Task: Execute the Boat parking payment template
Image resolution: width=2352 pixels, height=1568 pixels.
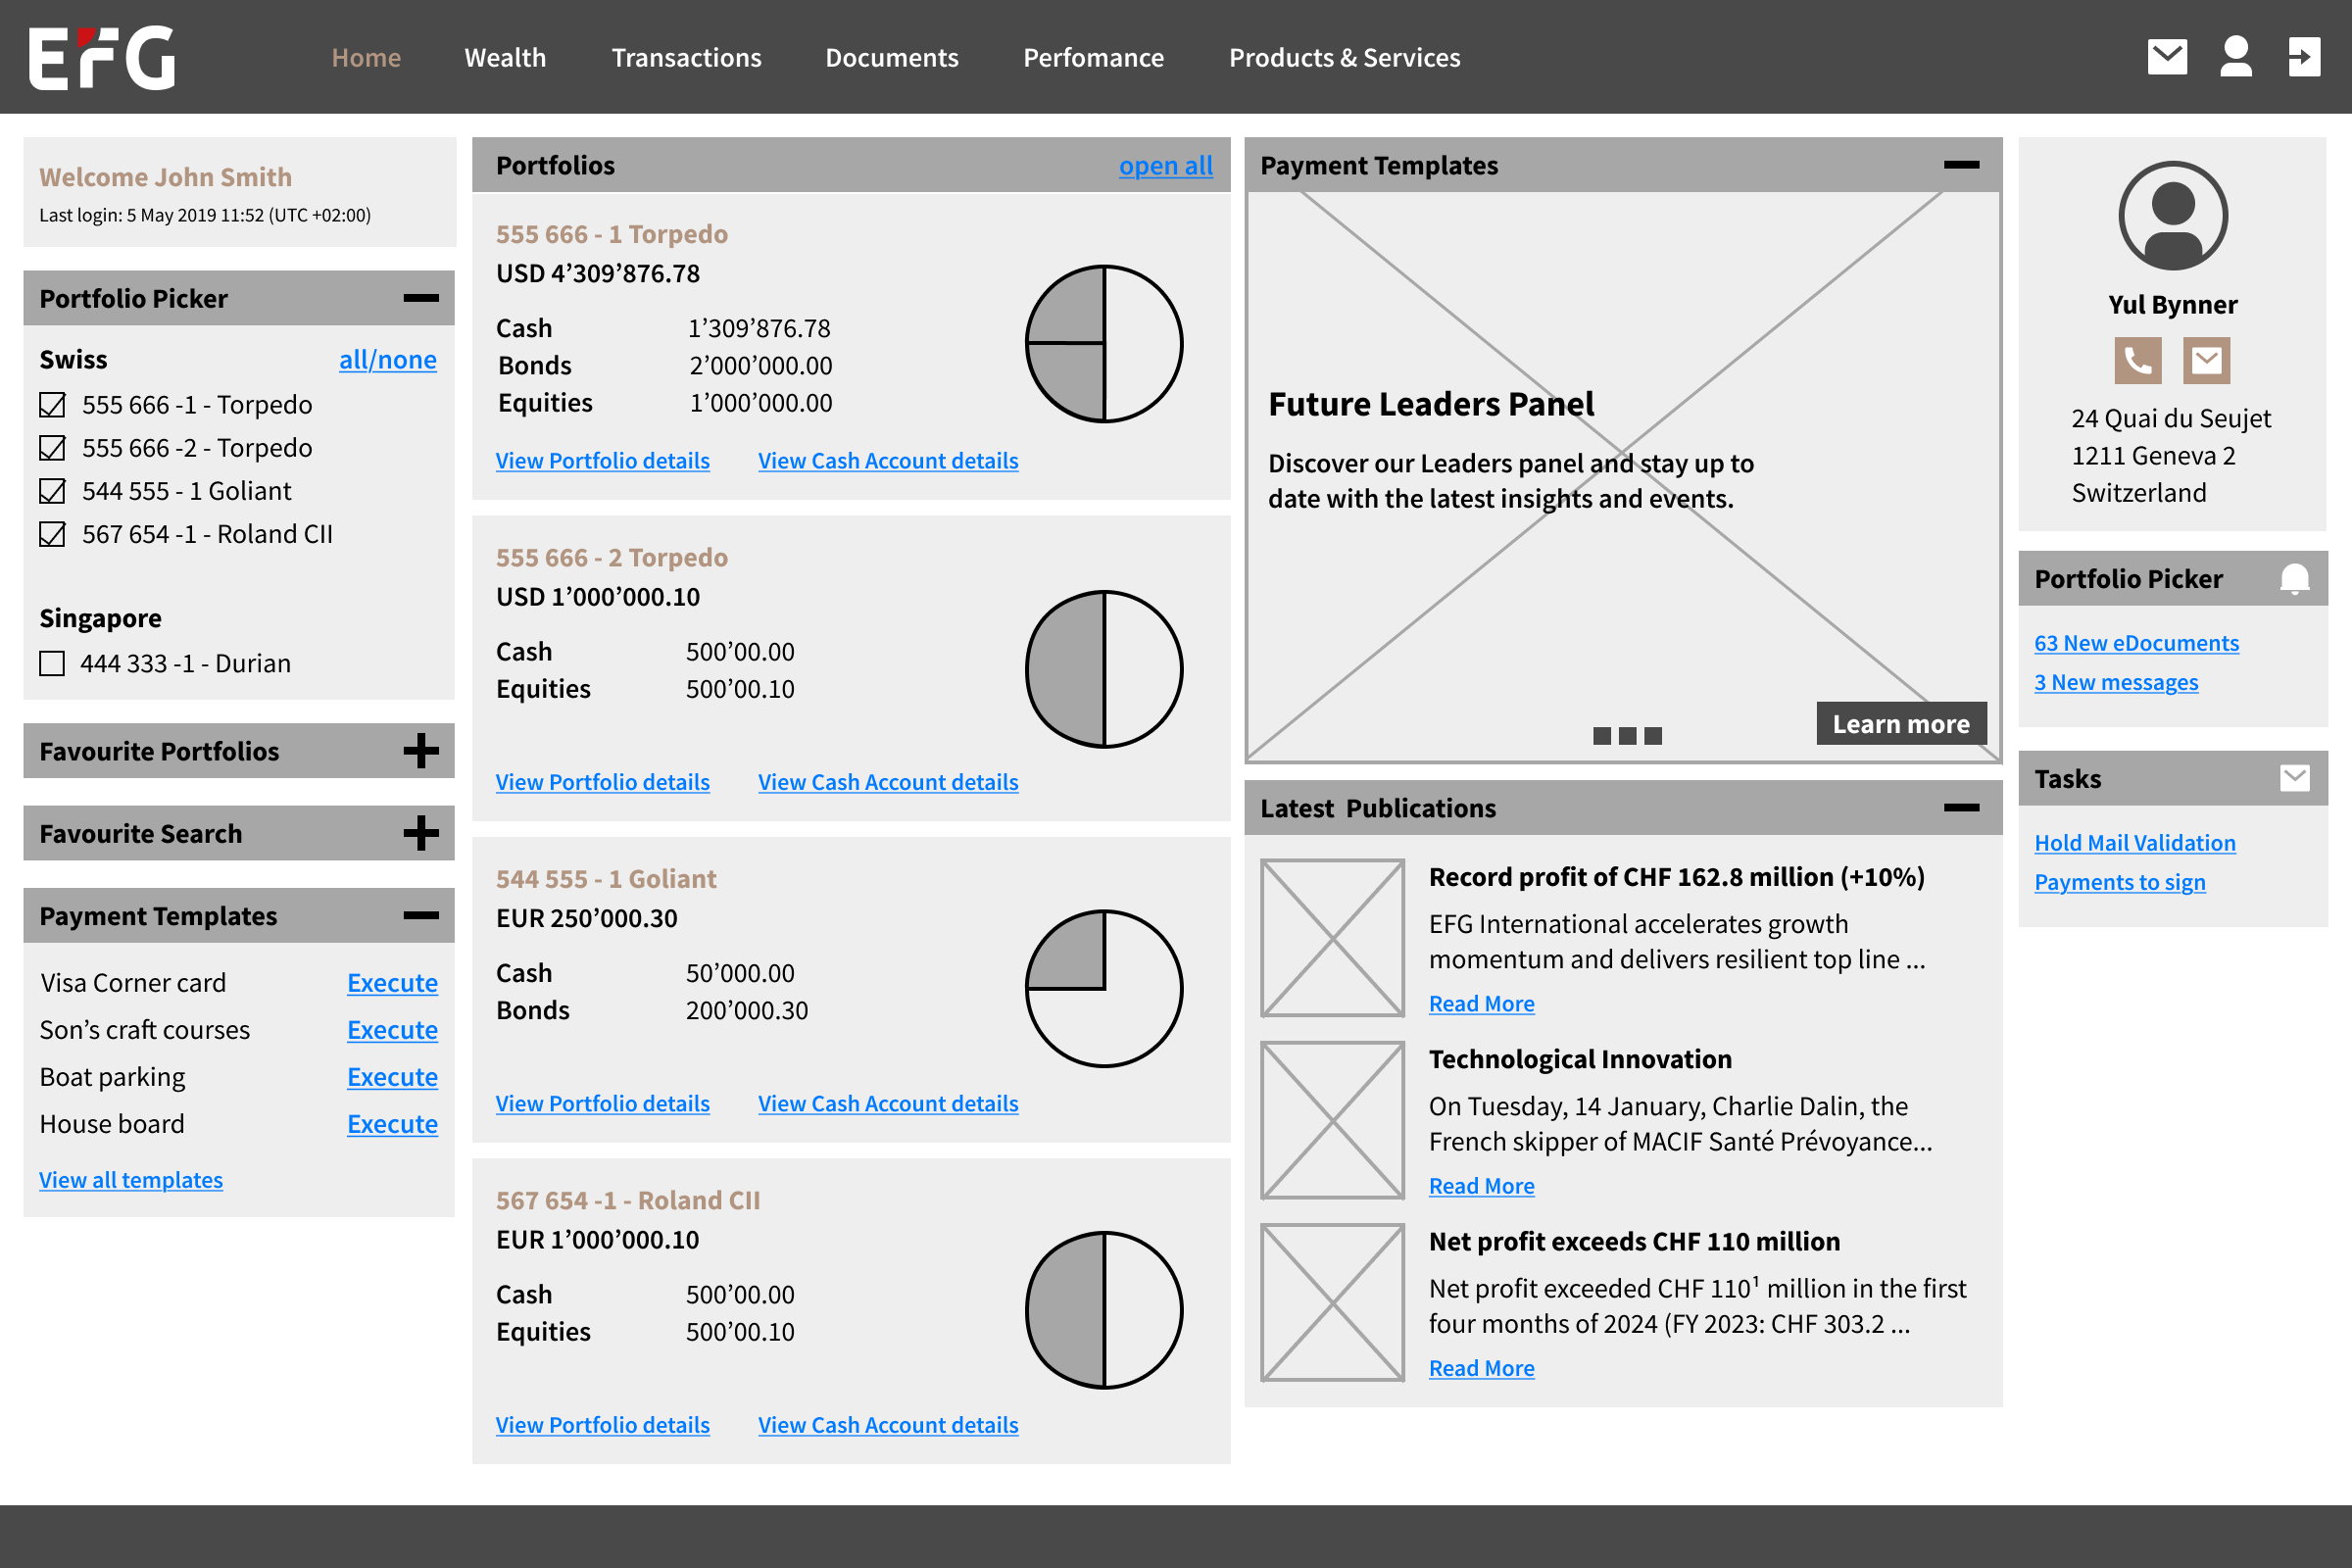Action: coord(392,1077)
